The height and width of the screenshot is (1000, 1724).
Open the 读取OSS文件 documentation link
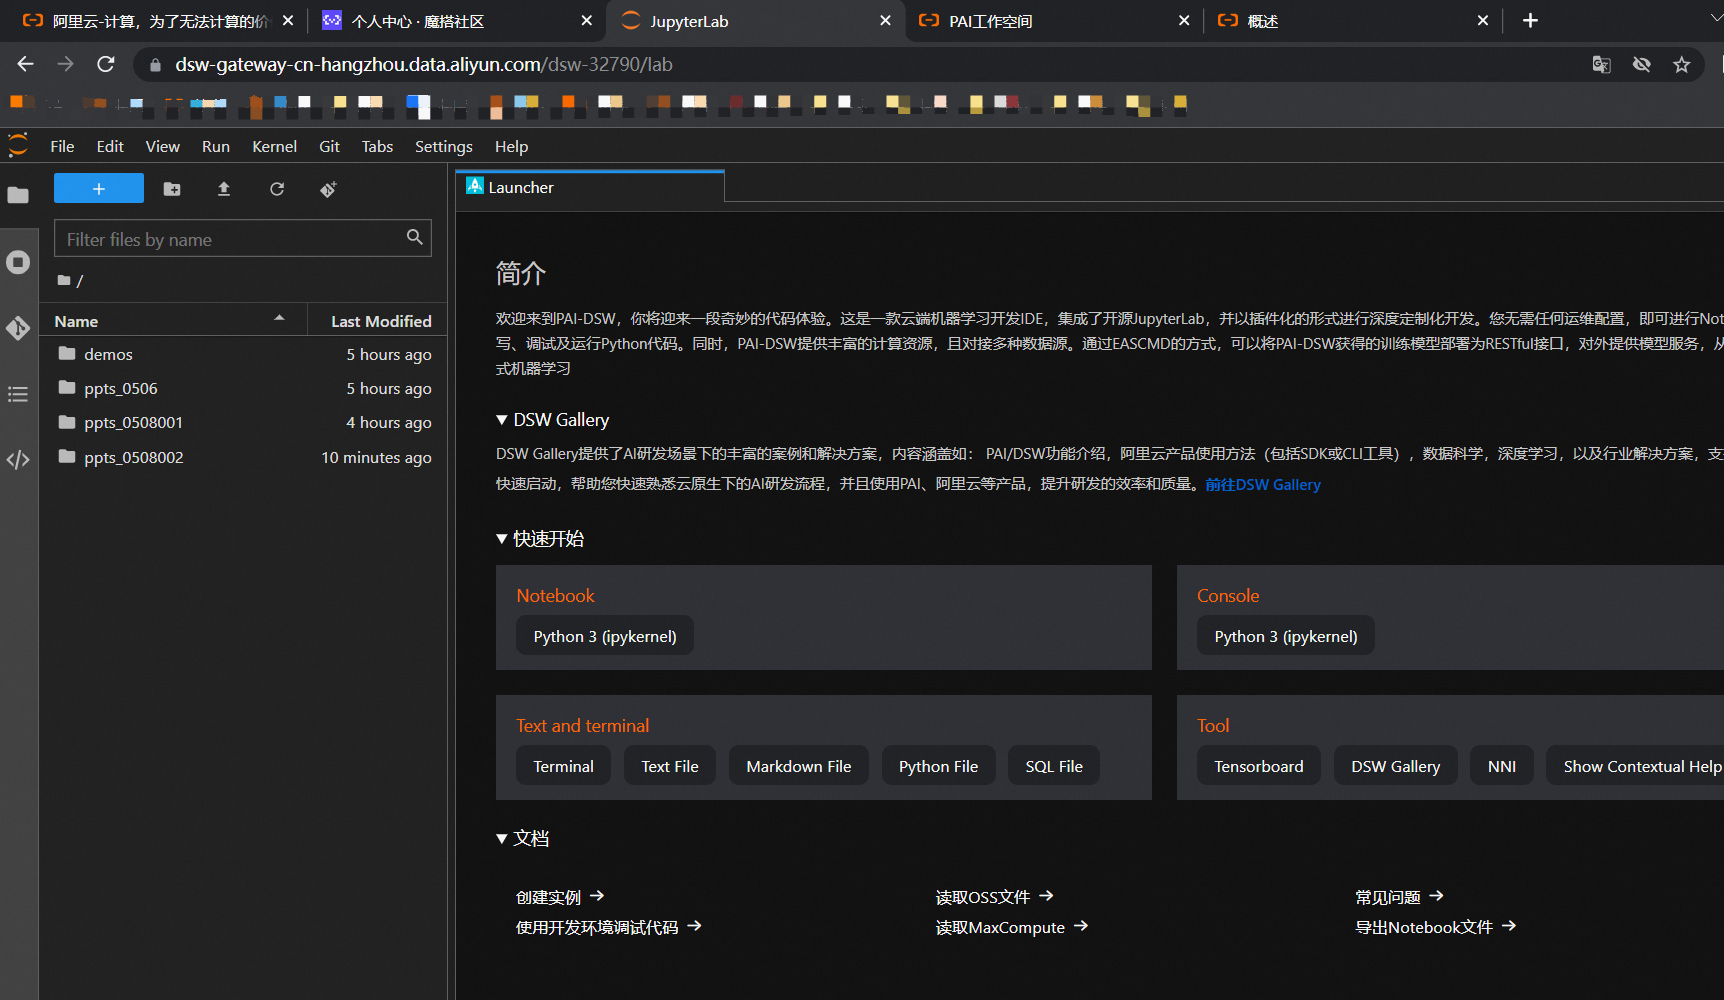(995, 897)
